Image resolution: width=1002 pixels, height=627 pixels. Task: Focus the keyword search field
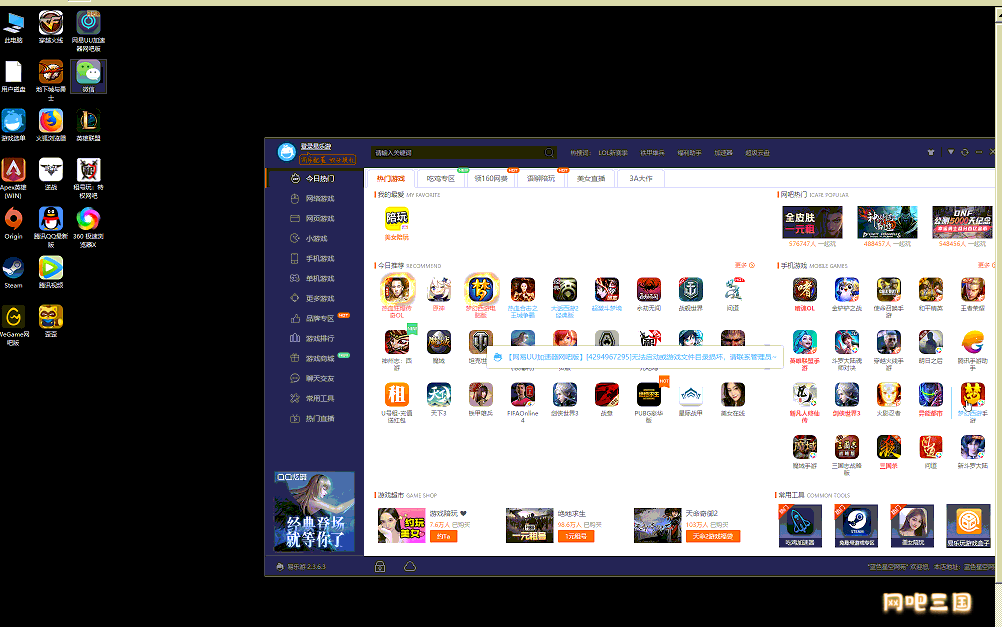coord(457,153)
